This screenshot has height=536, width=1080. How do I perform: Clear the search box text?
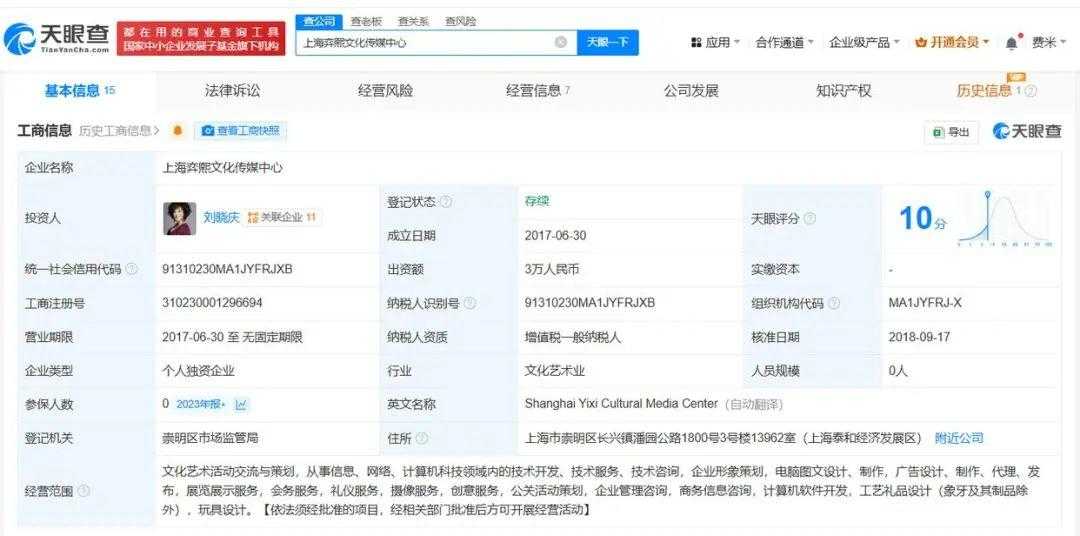point(561,42)
